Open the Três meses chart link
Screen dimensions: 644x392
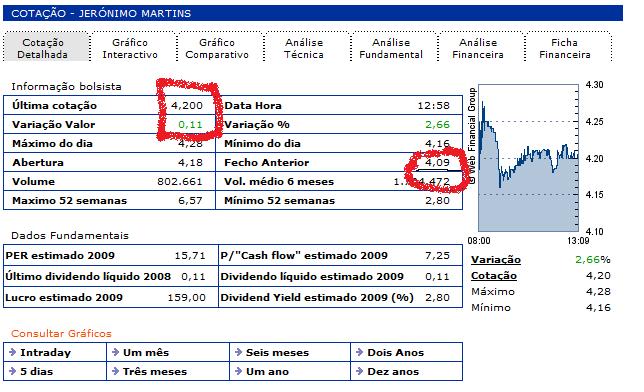(155, 371)
